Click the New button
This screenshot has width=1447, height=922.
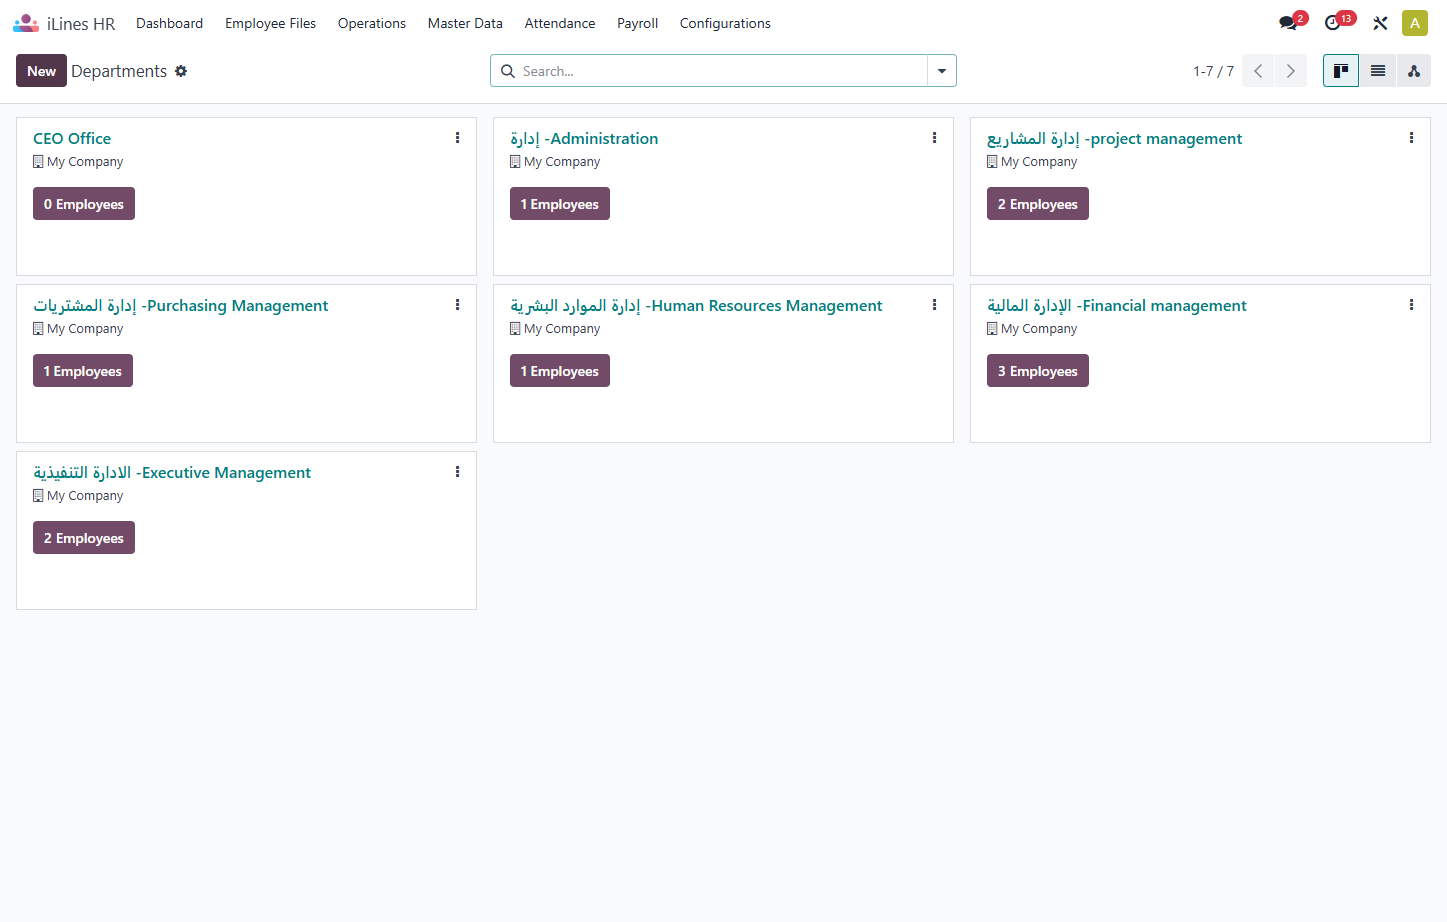tap(42, 71)
